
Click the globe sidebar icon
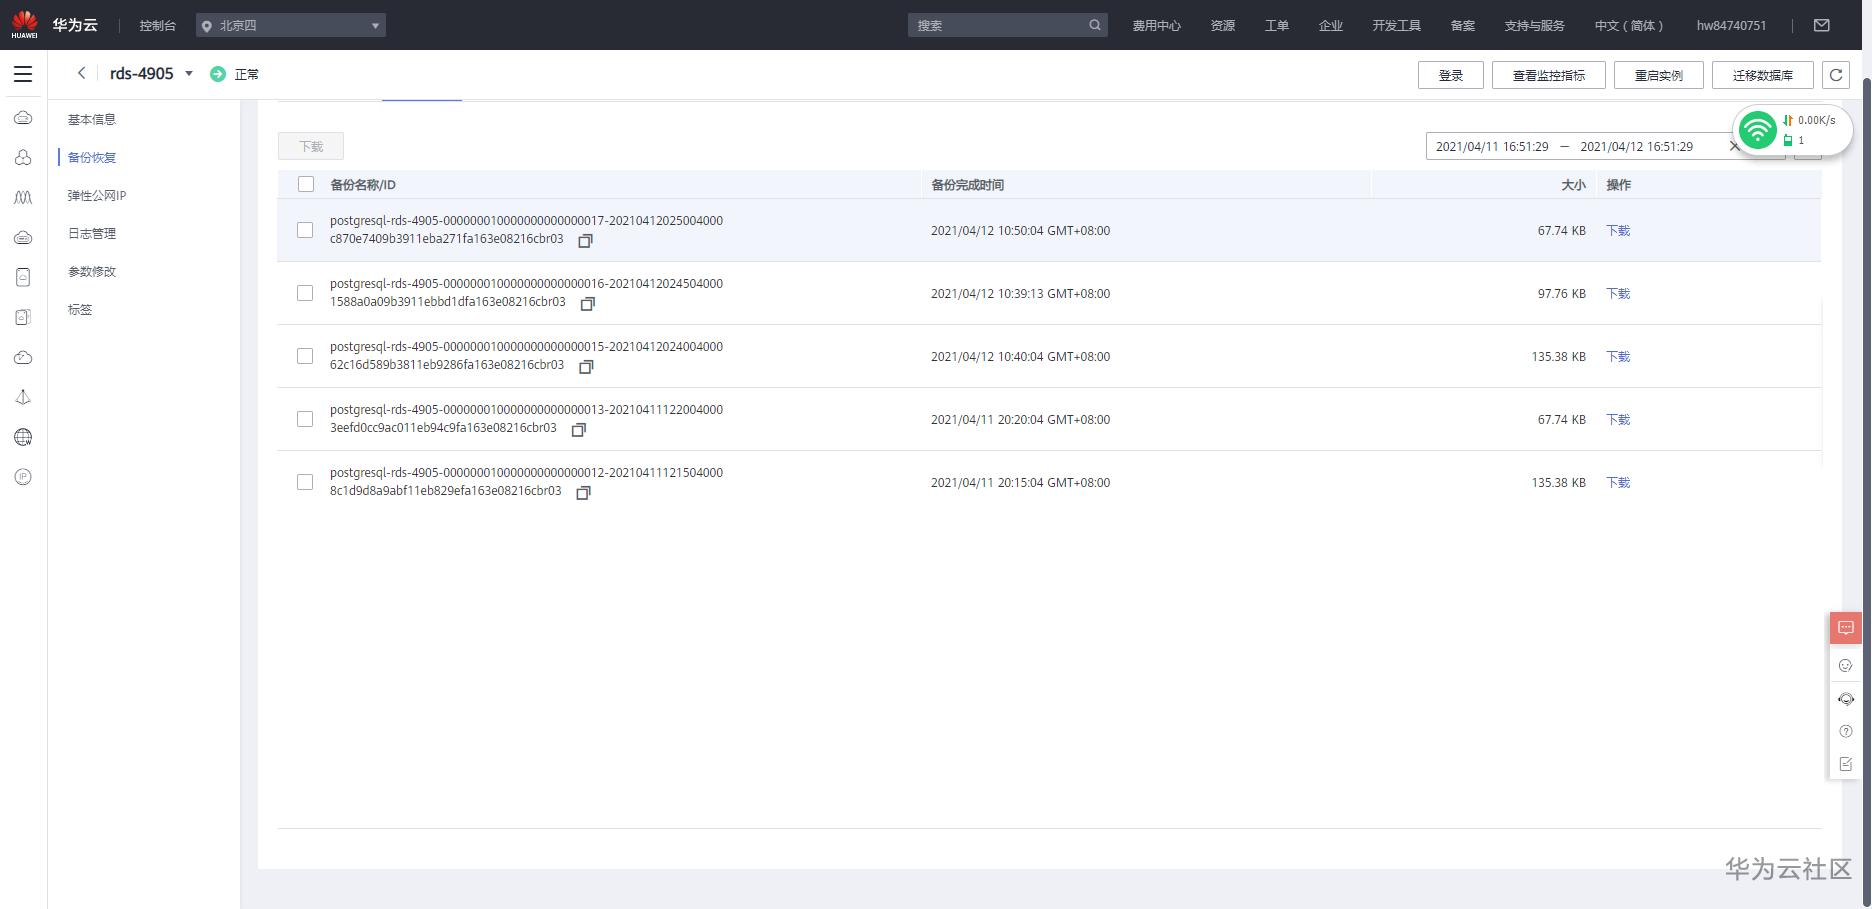pyautogui.click(x=23, y=437)
